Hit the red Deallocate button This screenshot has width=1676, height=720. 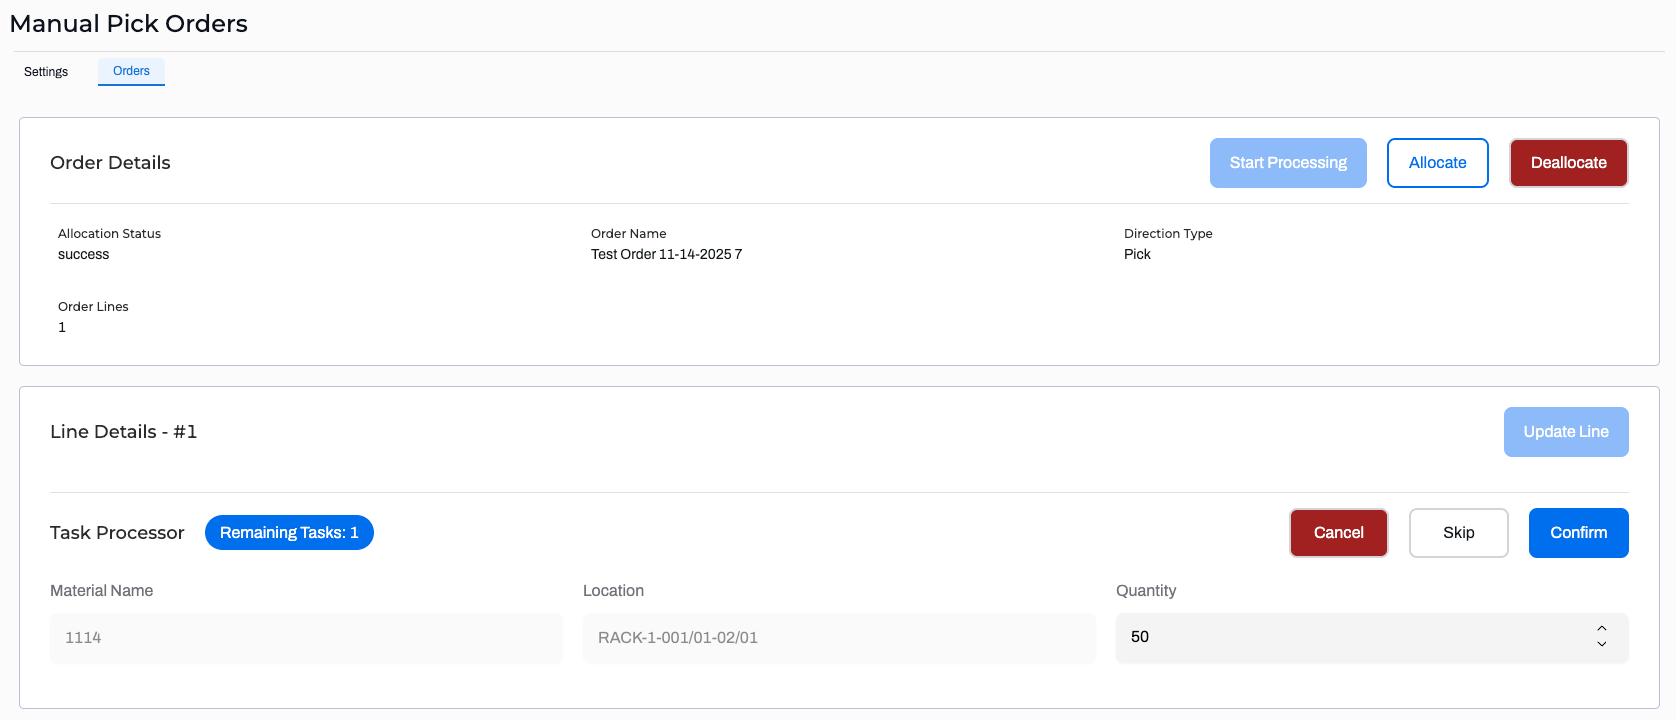[x=1569, y=163]
